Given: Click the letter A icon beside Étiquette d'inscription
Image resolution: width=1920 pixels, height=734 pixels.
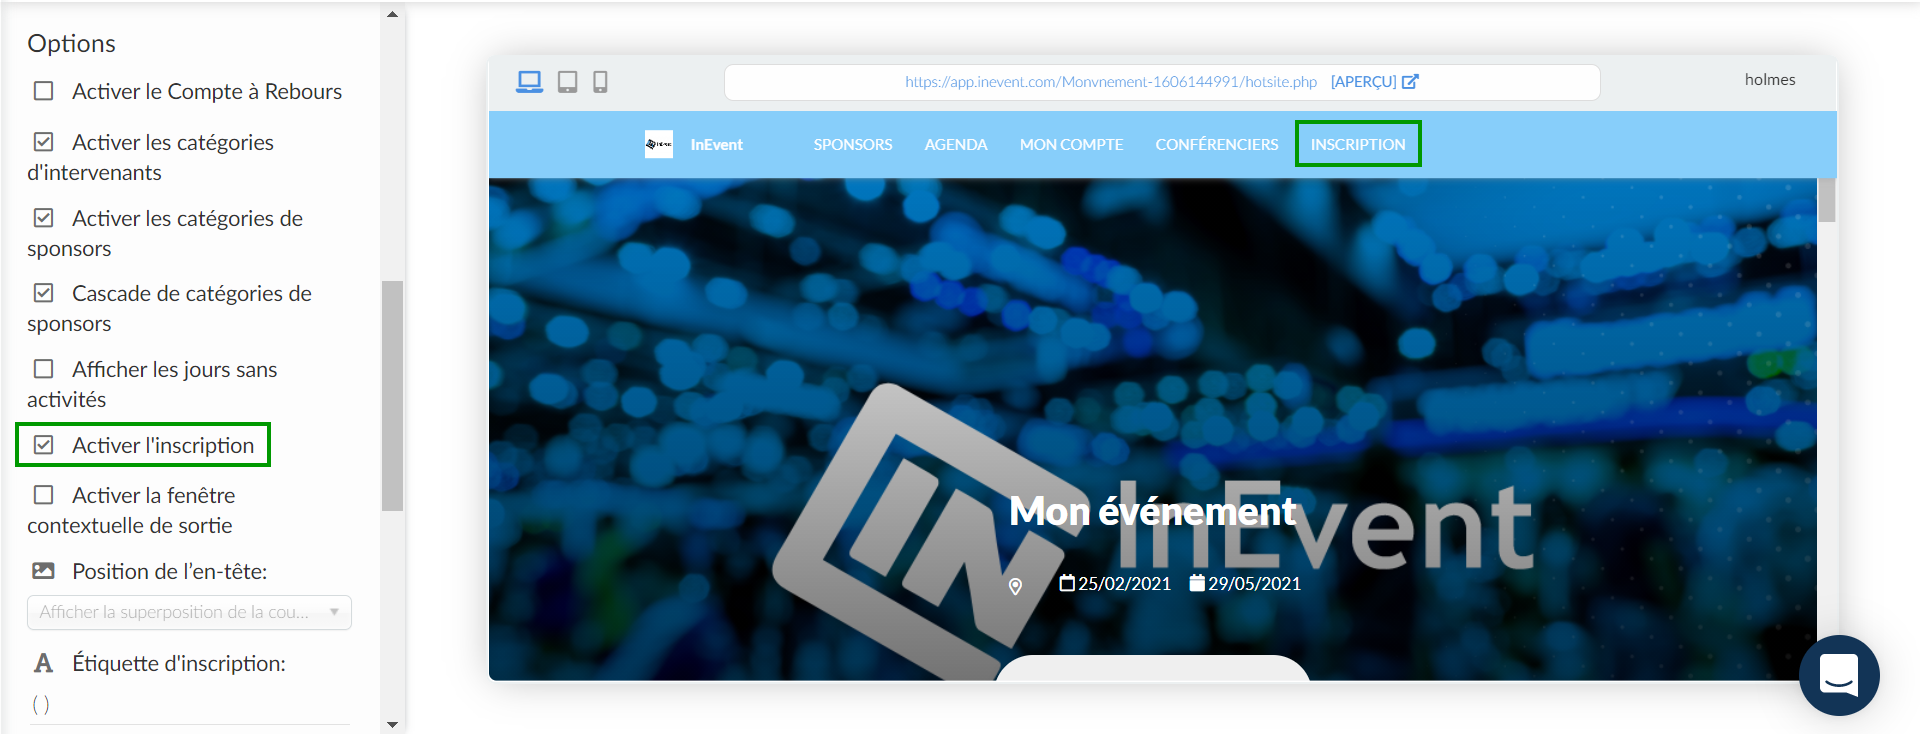Looking at the screenshot, I should pyautogui.click(x=43, y=663).
